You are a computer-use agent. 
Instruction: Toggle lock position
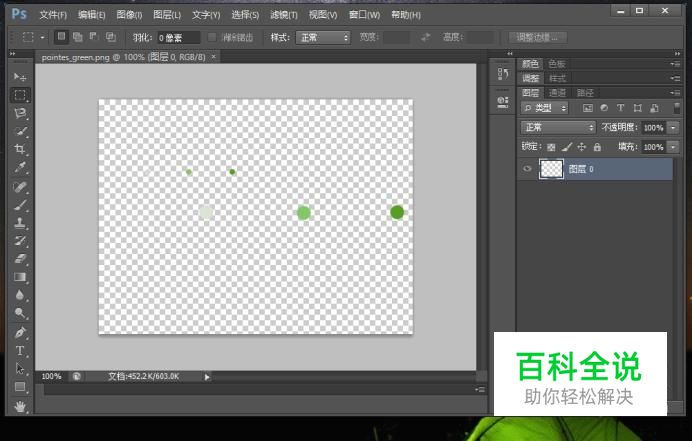pyautogui.click(x=582, y=147)
